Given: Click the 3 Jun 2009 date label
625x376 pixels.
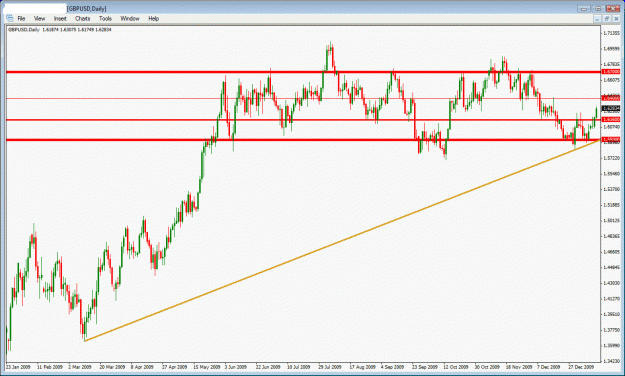Looking at the screenshot, I should pos(236,366).
